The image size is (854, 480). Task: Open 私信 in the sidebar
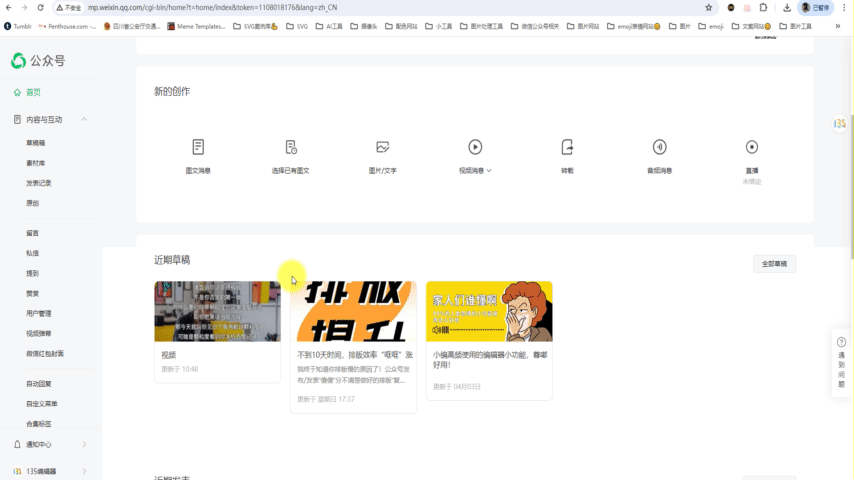pos(33,253)
